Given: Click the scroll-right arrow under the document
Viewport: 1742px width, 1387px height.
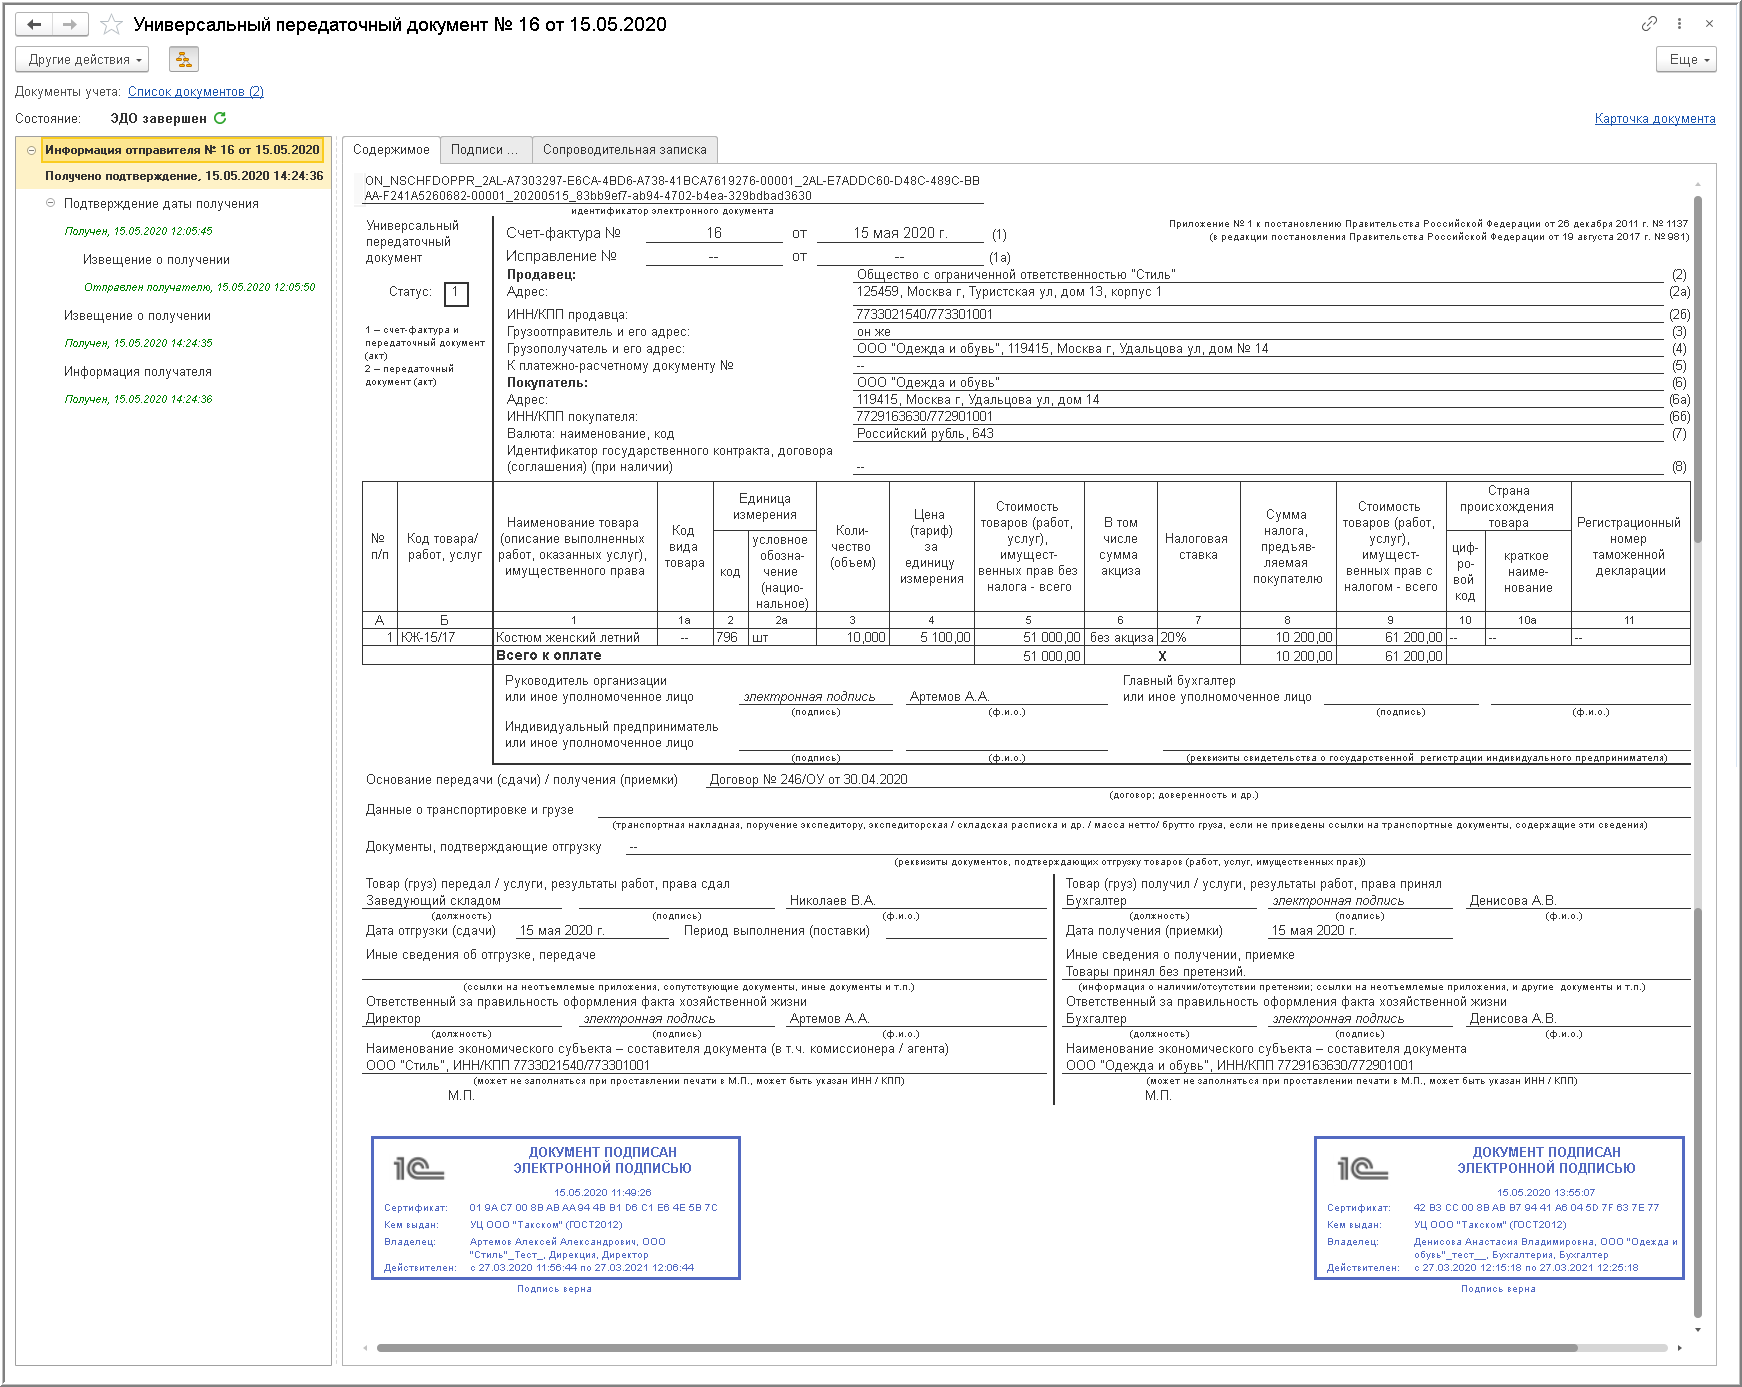Looking at the screenshot, I should 1679,1348.
